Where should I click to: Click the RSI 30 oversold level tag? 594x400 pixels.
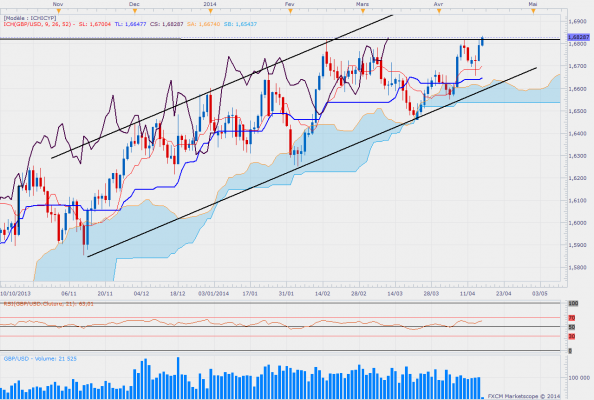pyautogui.click(x=572, y=336)
